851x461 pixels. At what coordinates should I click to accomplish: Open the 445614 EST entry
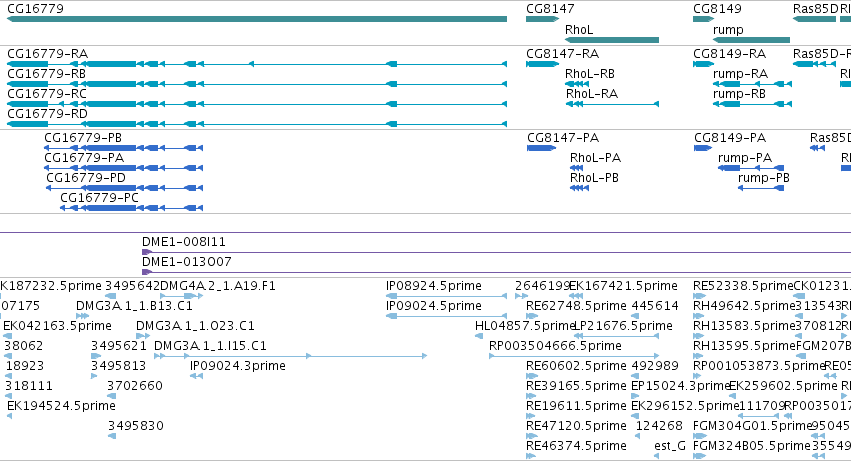(x=636, y=316)
